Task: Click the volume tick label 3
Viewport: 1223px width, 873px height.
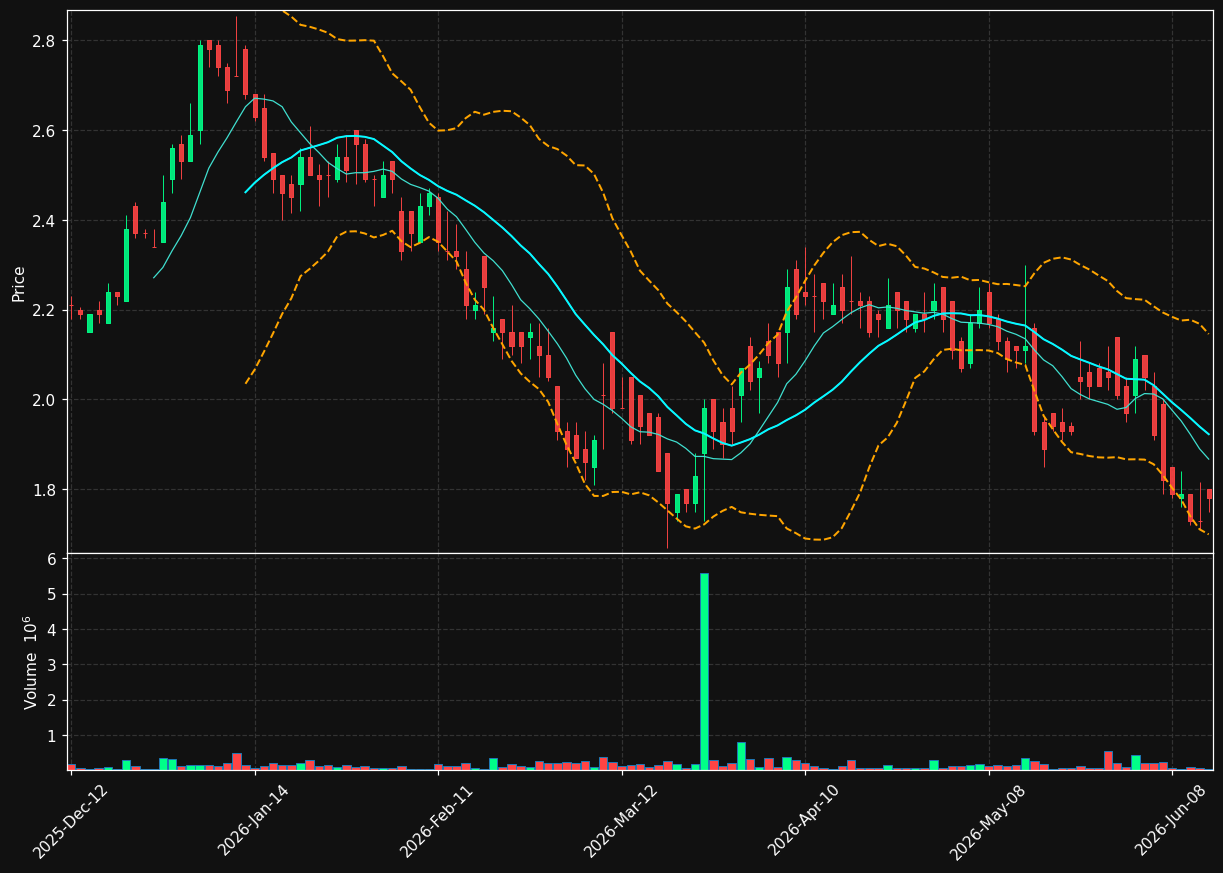Action: point(52,665)
